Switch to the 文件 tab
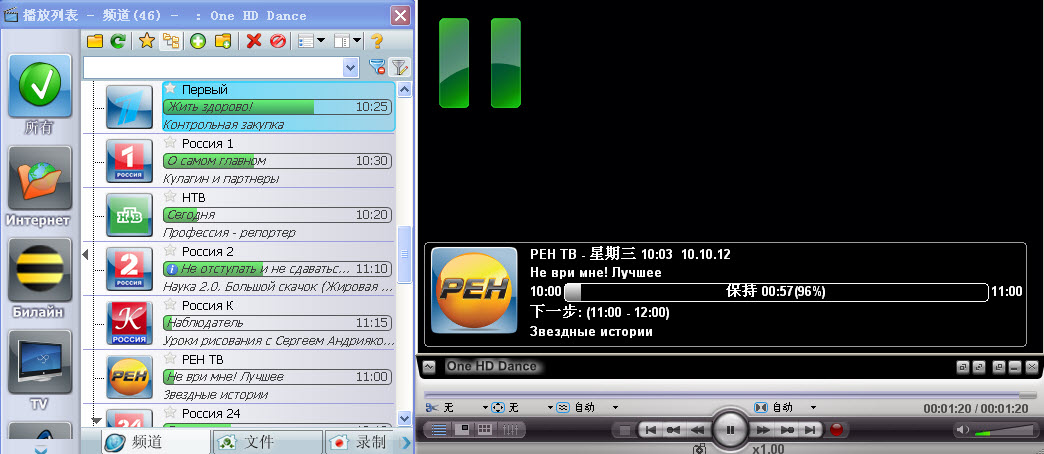1044x454 pixels. (266, 442)
